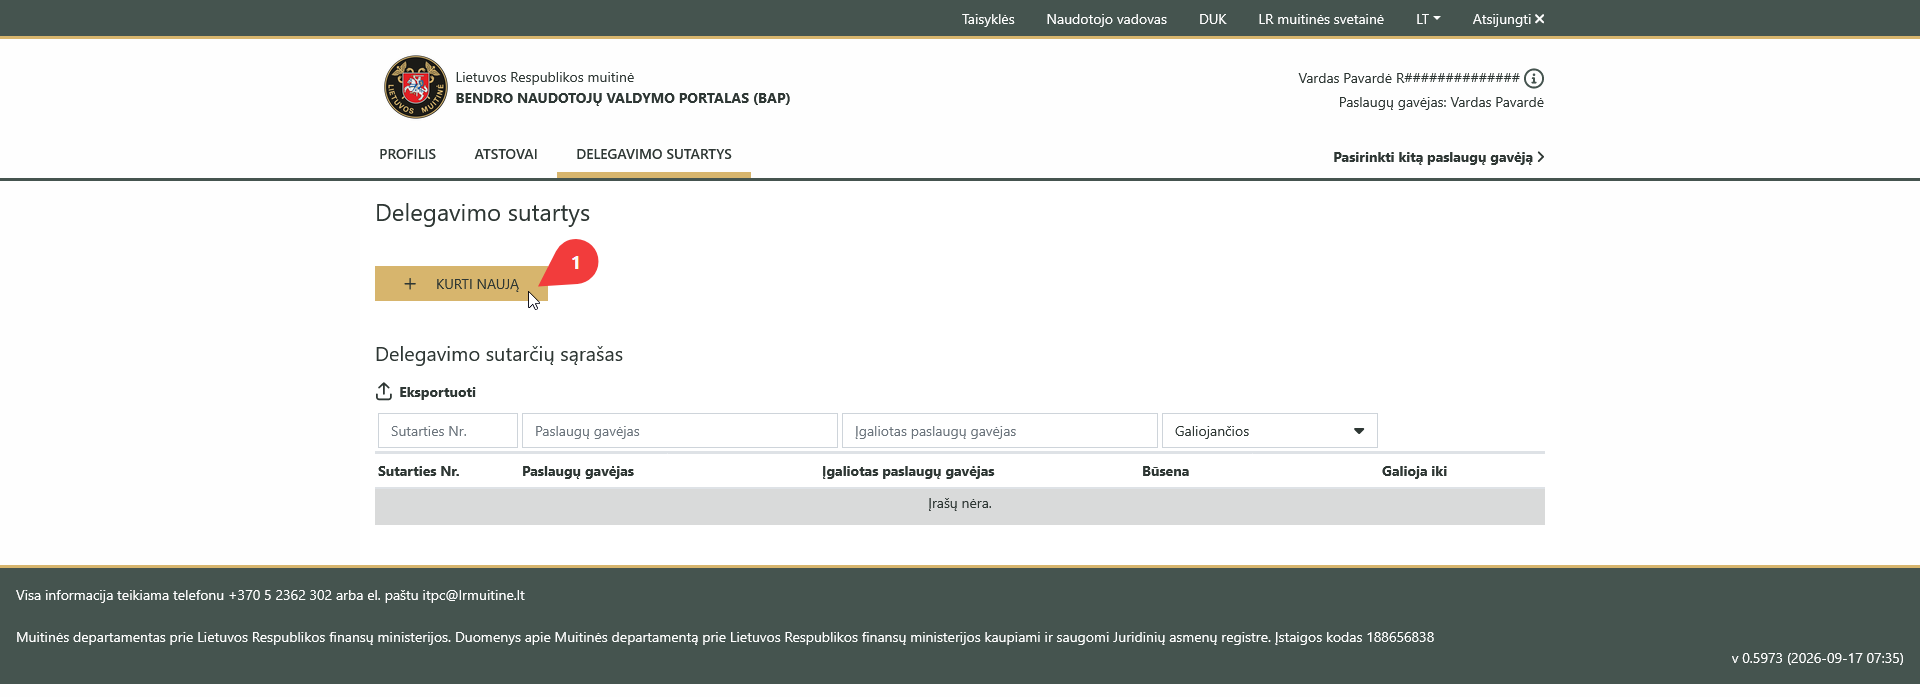Focus the Paslaugų gavėjas filter field
Screen dimensions: 1920x697
(680, 431)
